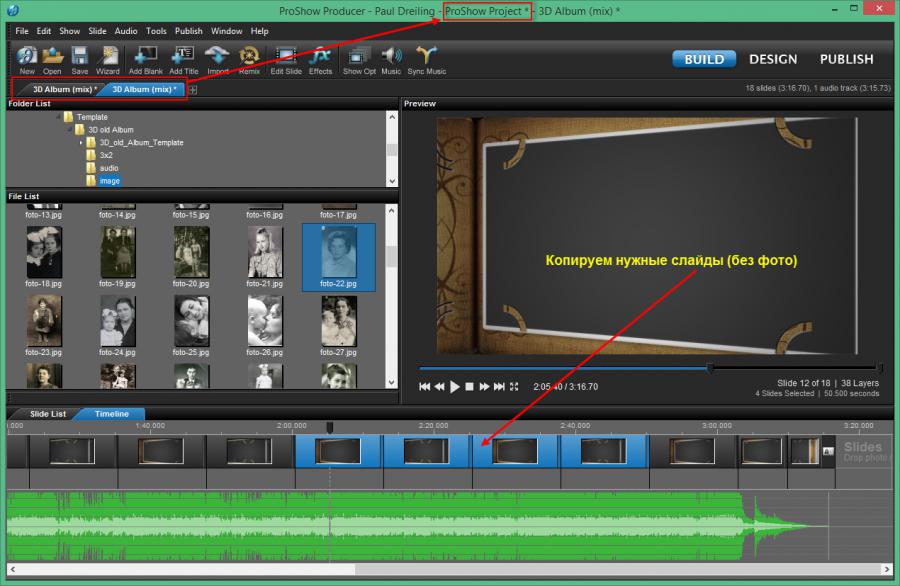Open the Audio menu
Image resolution: width=900 pixels, height=586 pixels.
tap(126, 31)
